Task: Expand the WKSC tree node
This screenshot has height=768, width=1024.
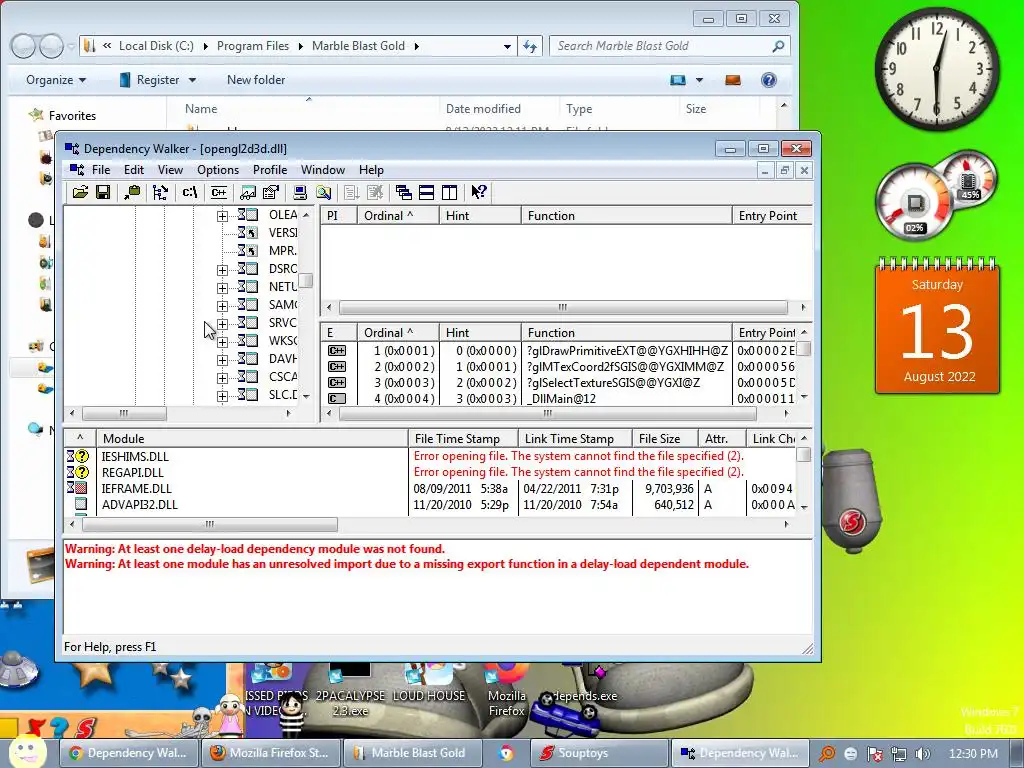Action: (222, 342)
